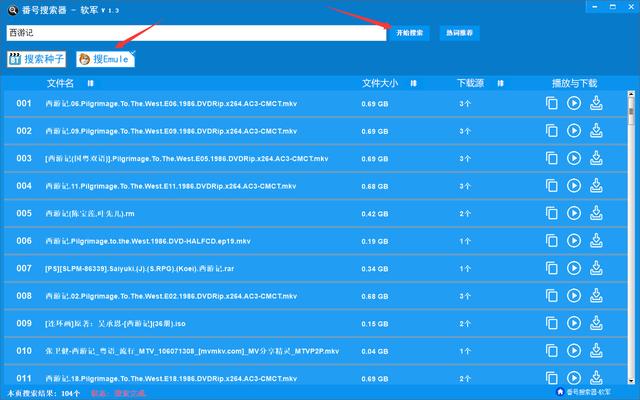Image resolution: width=640 pixels, height=400 pixels.
Task: Download the row 001 E06 file
Action: point(596,103)
